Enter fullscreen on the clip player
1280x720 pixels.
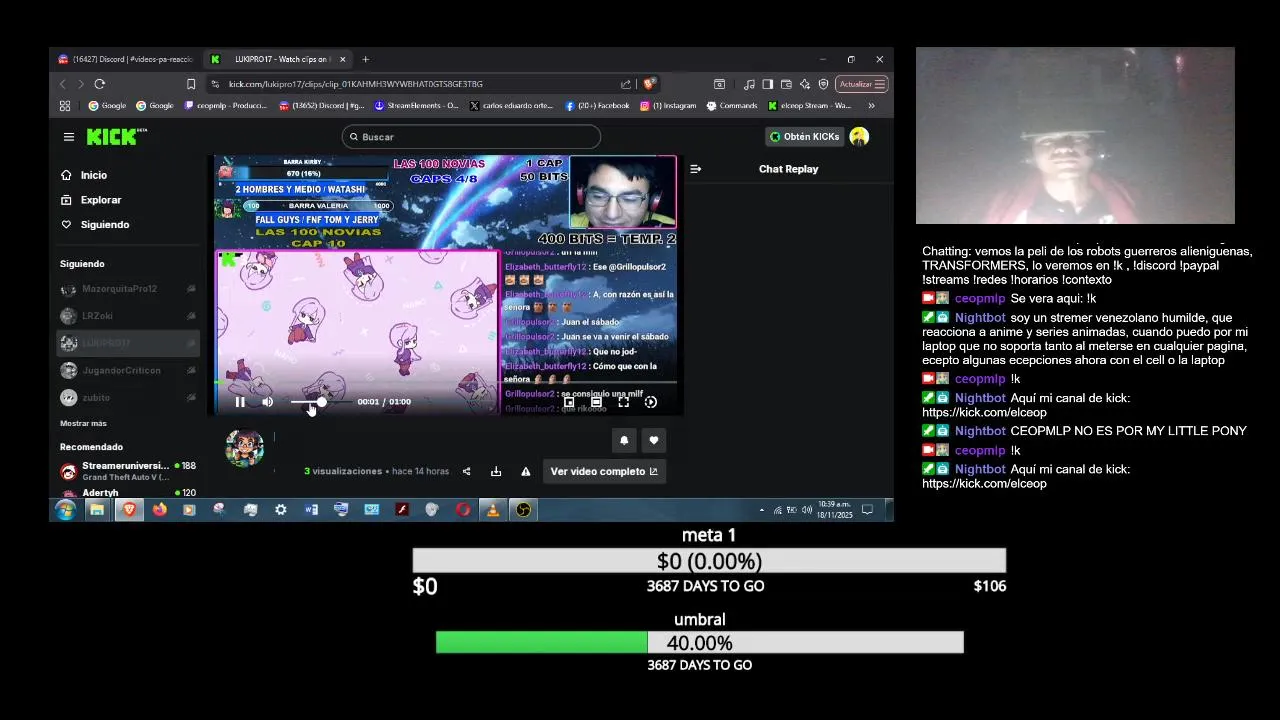point(623,402)
